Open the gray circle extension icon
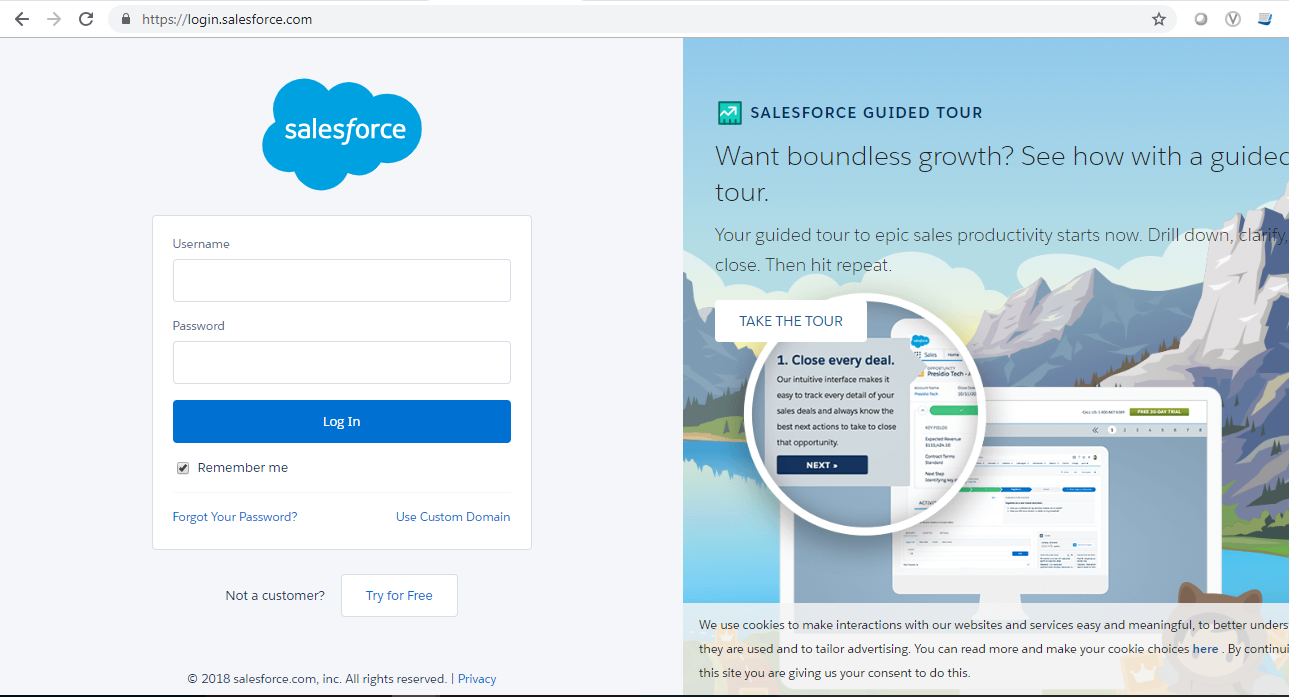Screen dimensions: 1289x697 [1201, 19]
